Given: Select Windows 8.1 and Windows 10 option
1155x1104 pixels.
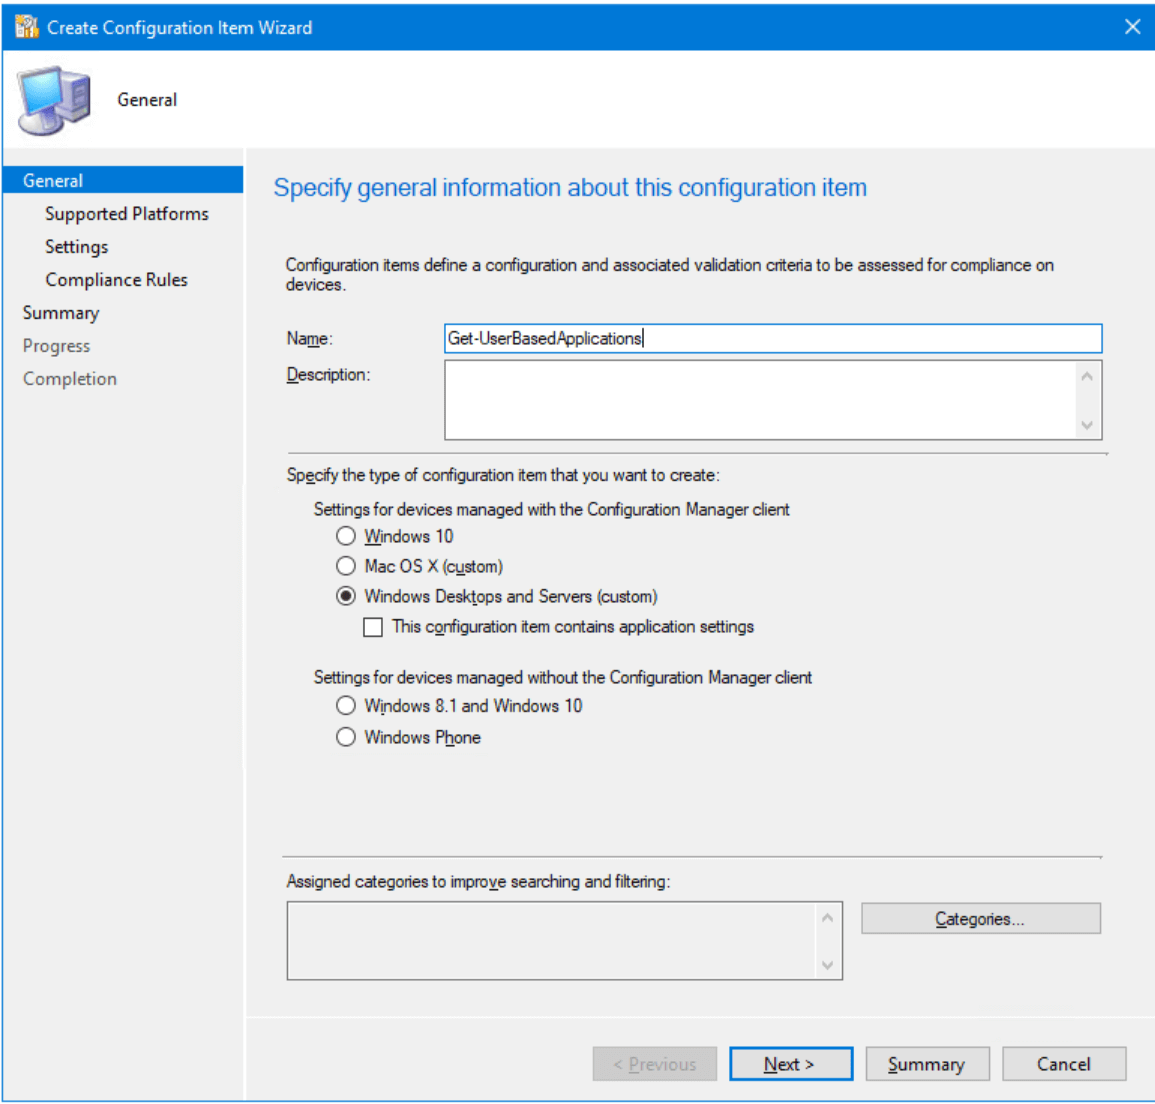Looking at the screenshot, I should click(345, 706).
